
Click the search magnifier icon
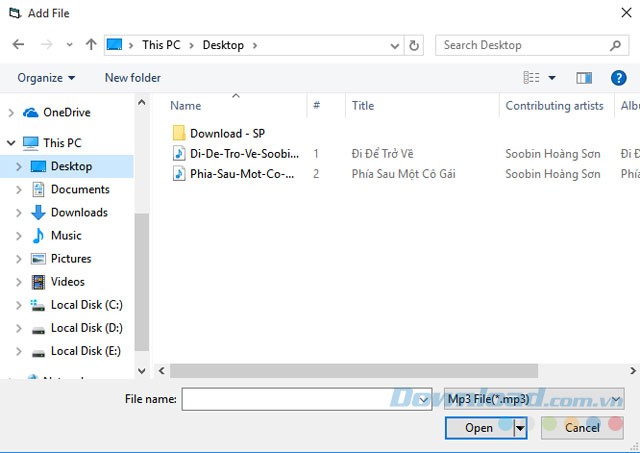tap(615, 45)
